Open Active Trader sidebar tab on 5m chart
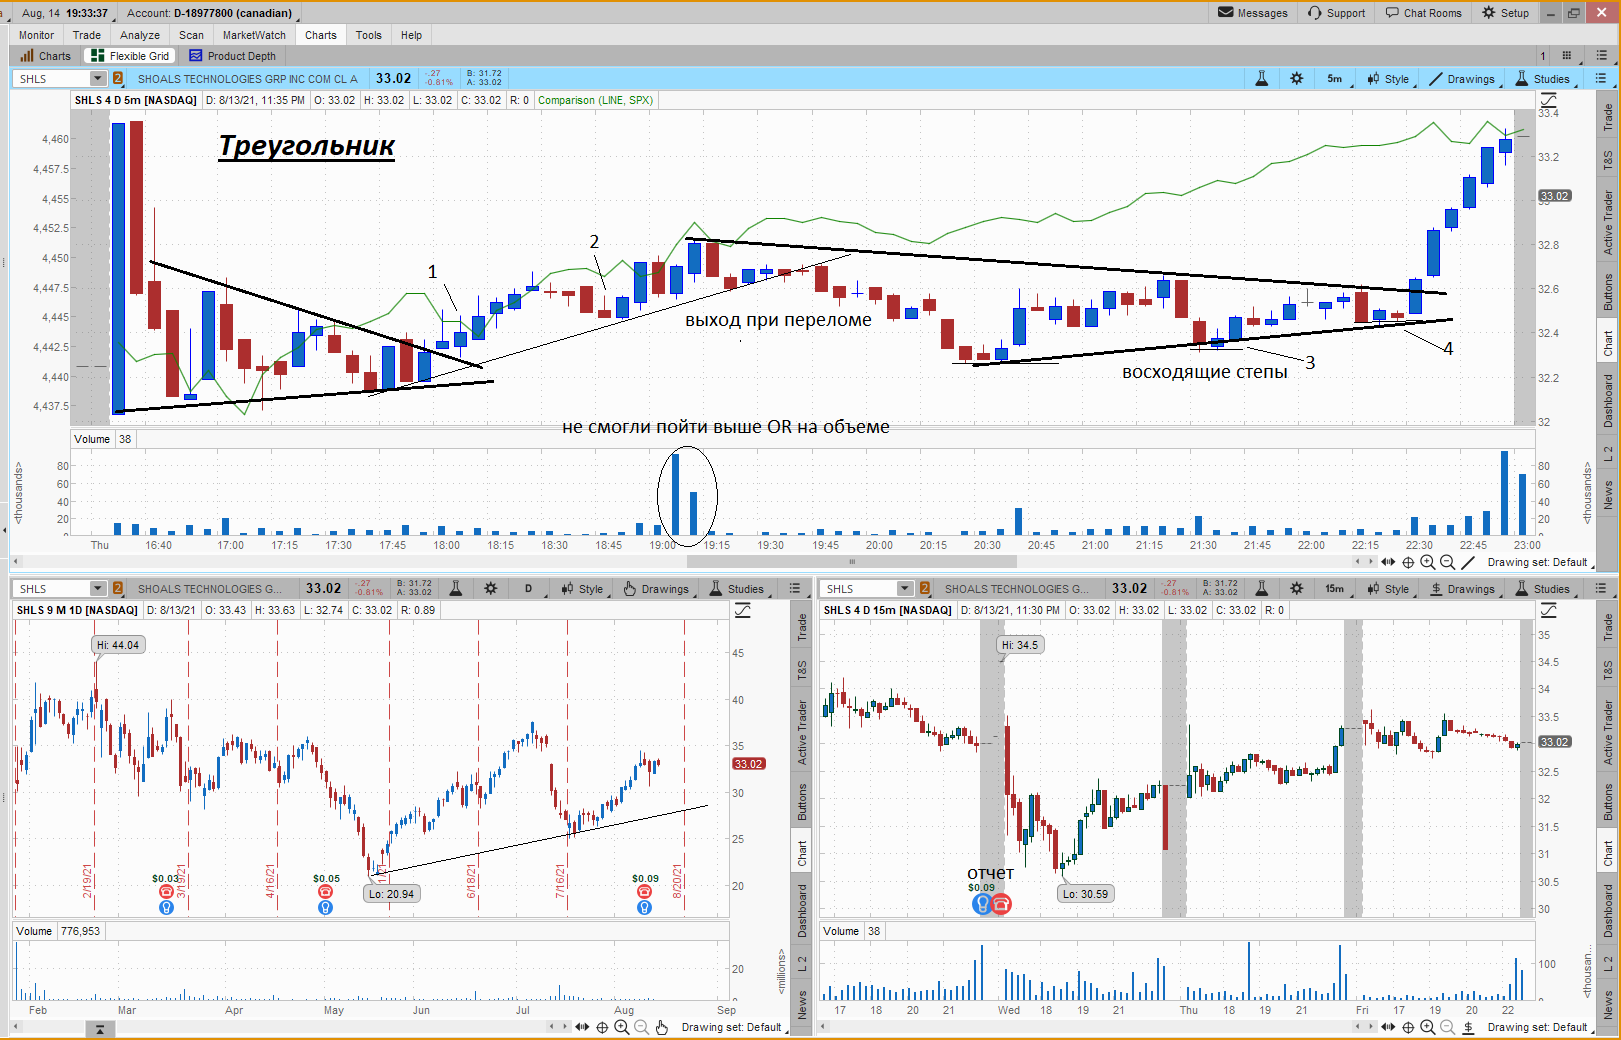 point(1608,222)
